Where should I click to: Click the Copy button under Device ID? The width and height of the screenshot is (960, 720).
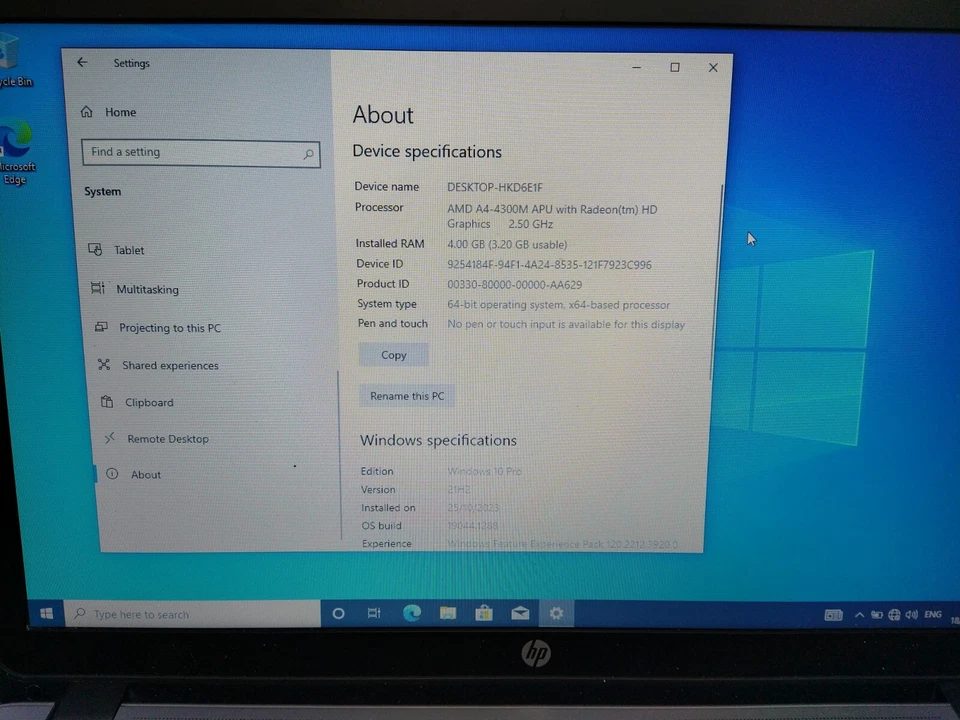[393, 355]
